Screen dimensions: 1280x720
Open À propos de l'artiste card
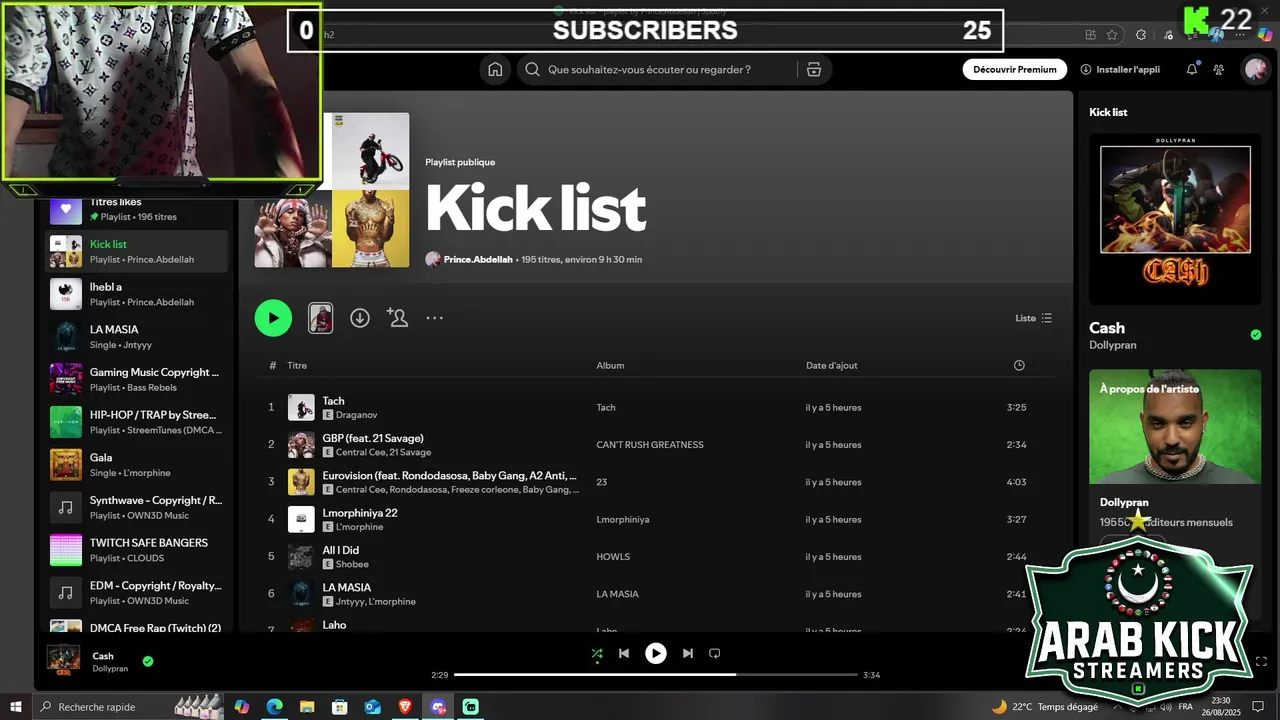click(1175, 427)
